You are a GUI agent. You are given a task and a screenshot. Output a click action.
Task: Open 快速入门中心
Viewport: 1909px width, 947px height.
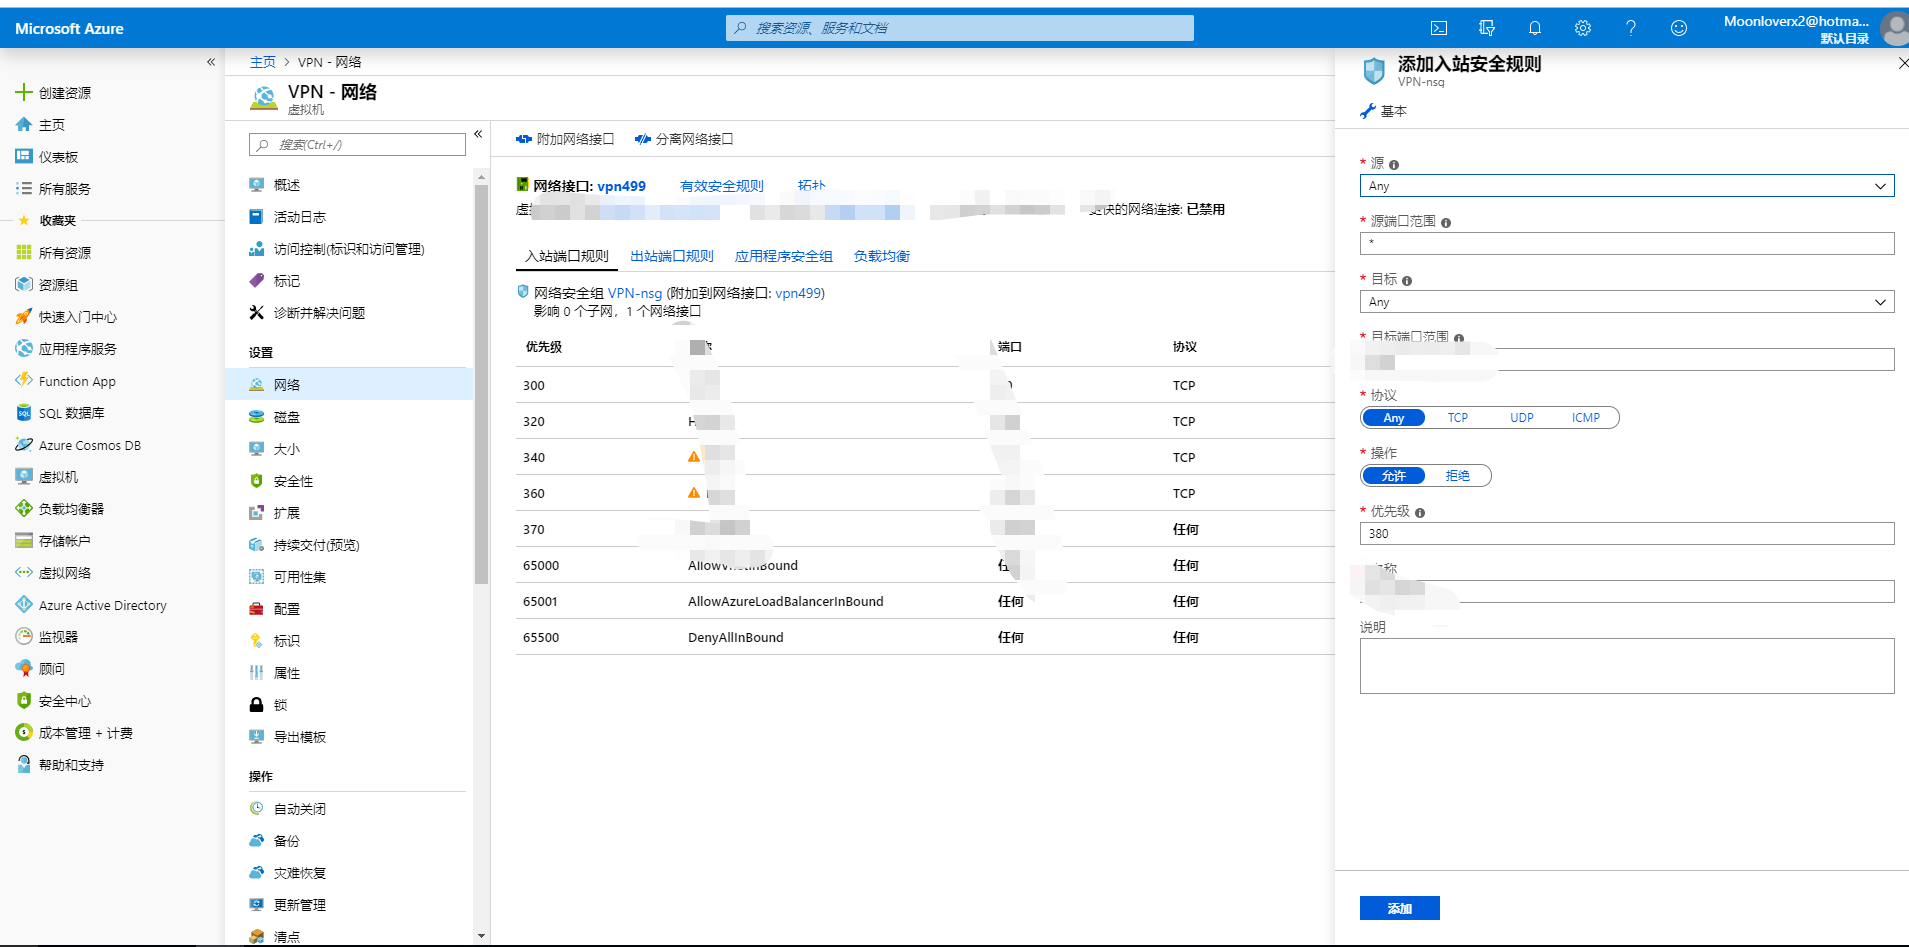77,317
